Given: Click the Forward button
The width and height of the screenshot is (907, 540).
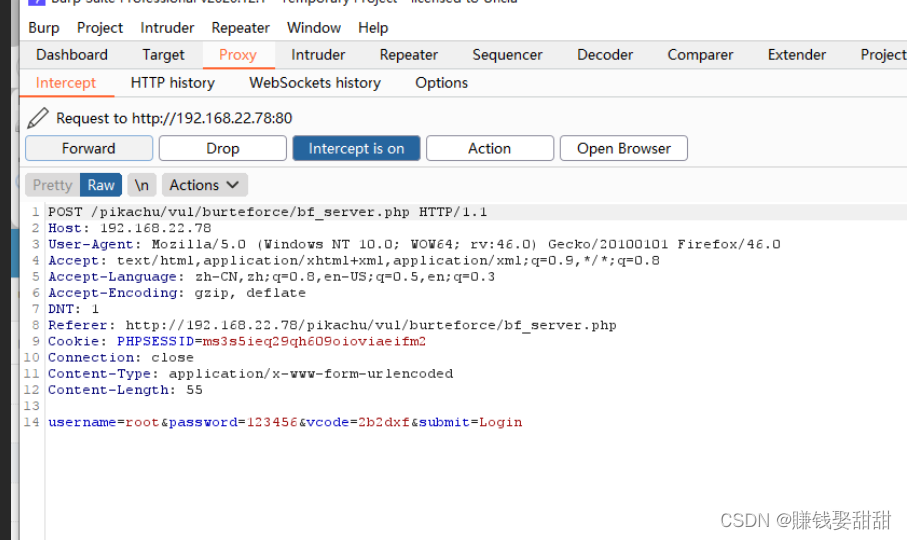Looking at the screenshot, I should [x=89, y=149].
